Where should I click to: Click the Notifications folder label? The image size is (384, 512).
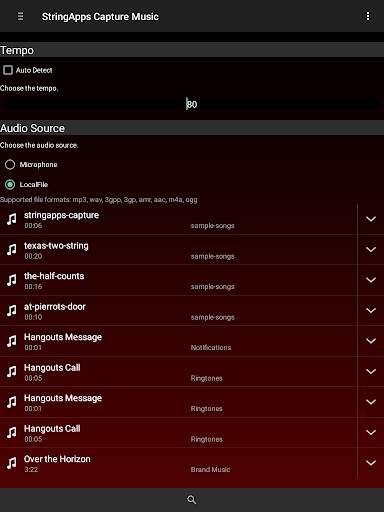coord(211,348)
